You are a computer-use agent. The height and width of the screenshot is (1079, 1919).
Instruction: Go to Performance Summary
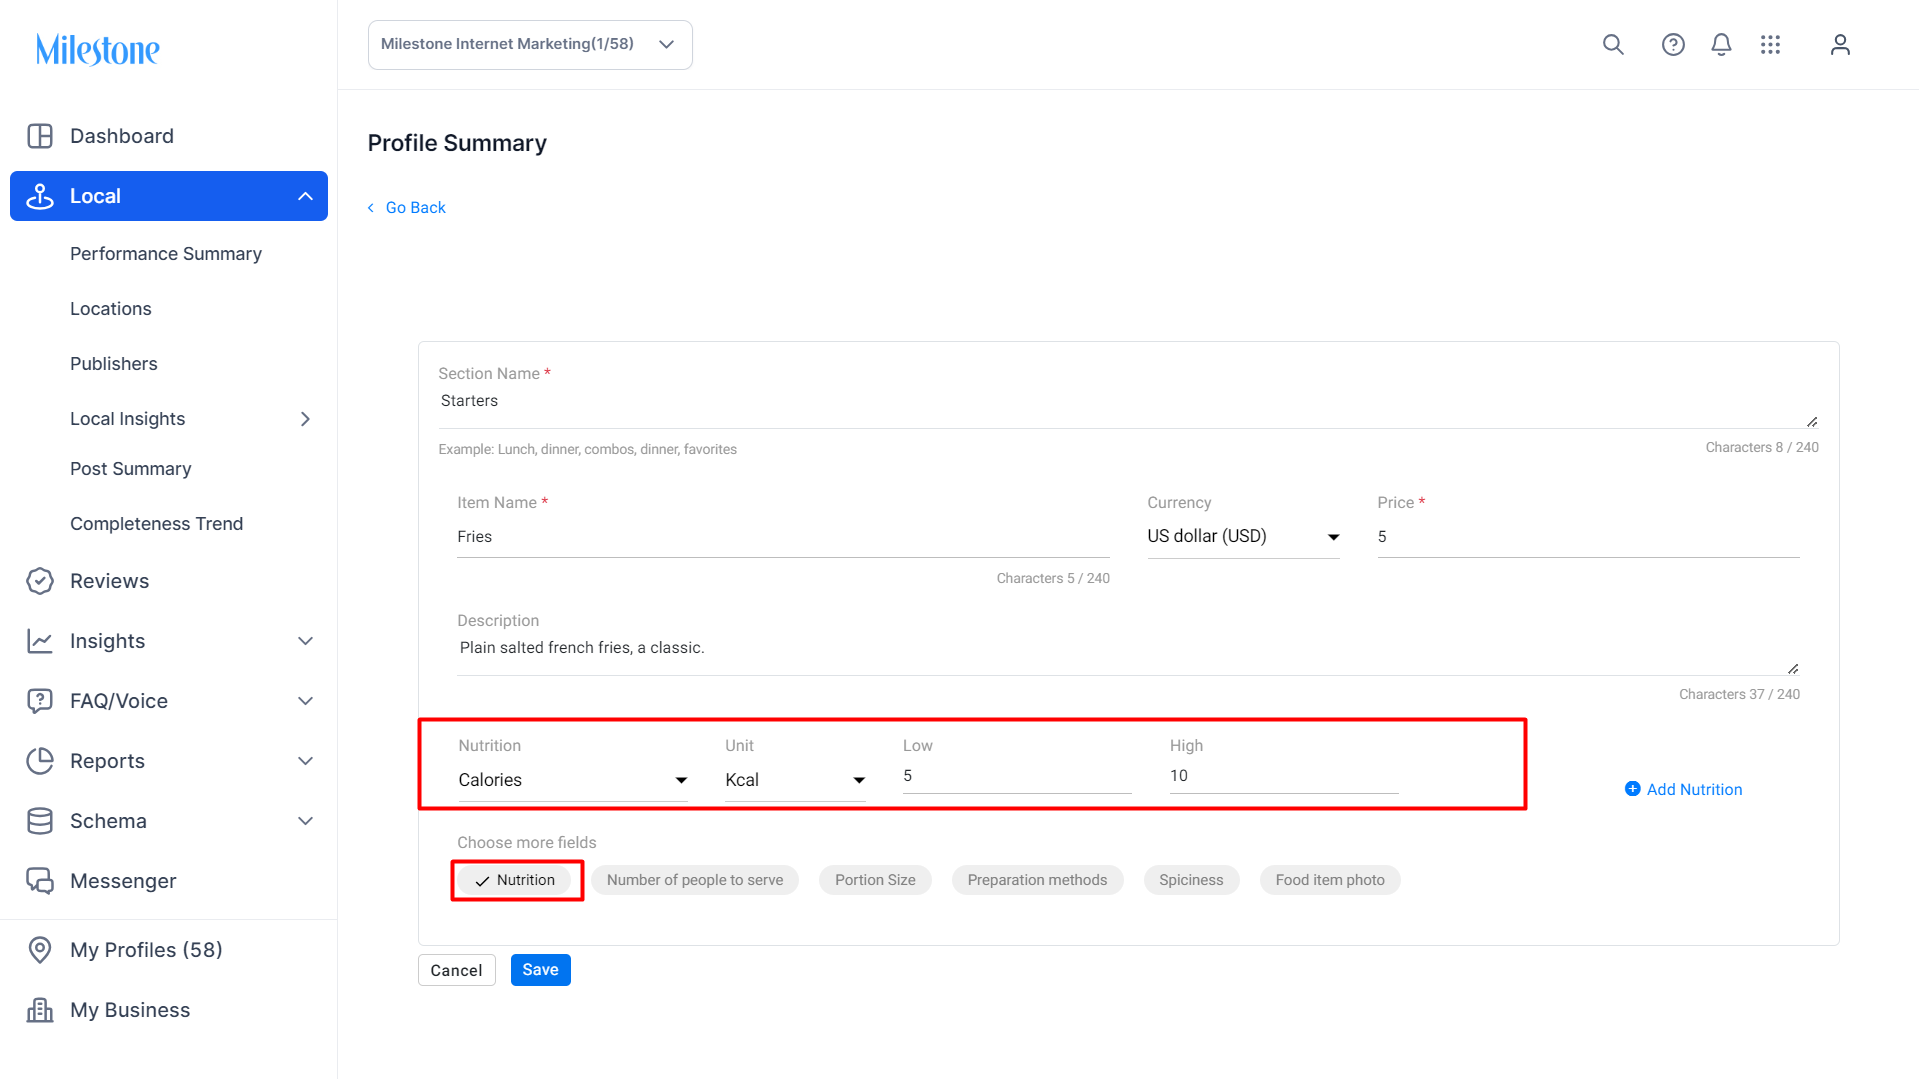pos(166,254)
